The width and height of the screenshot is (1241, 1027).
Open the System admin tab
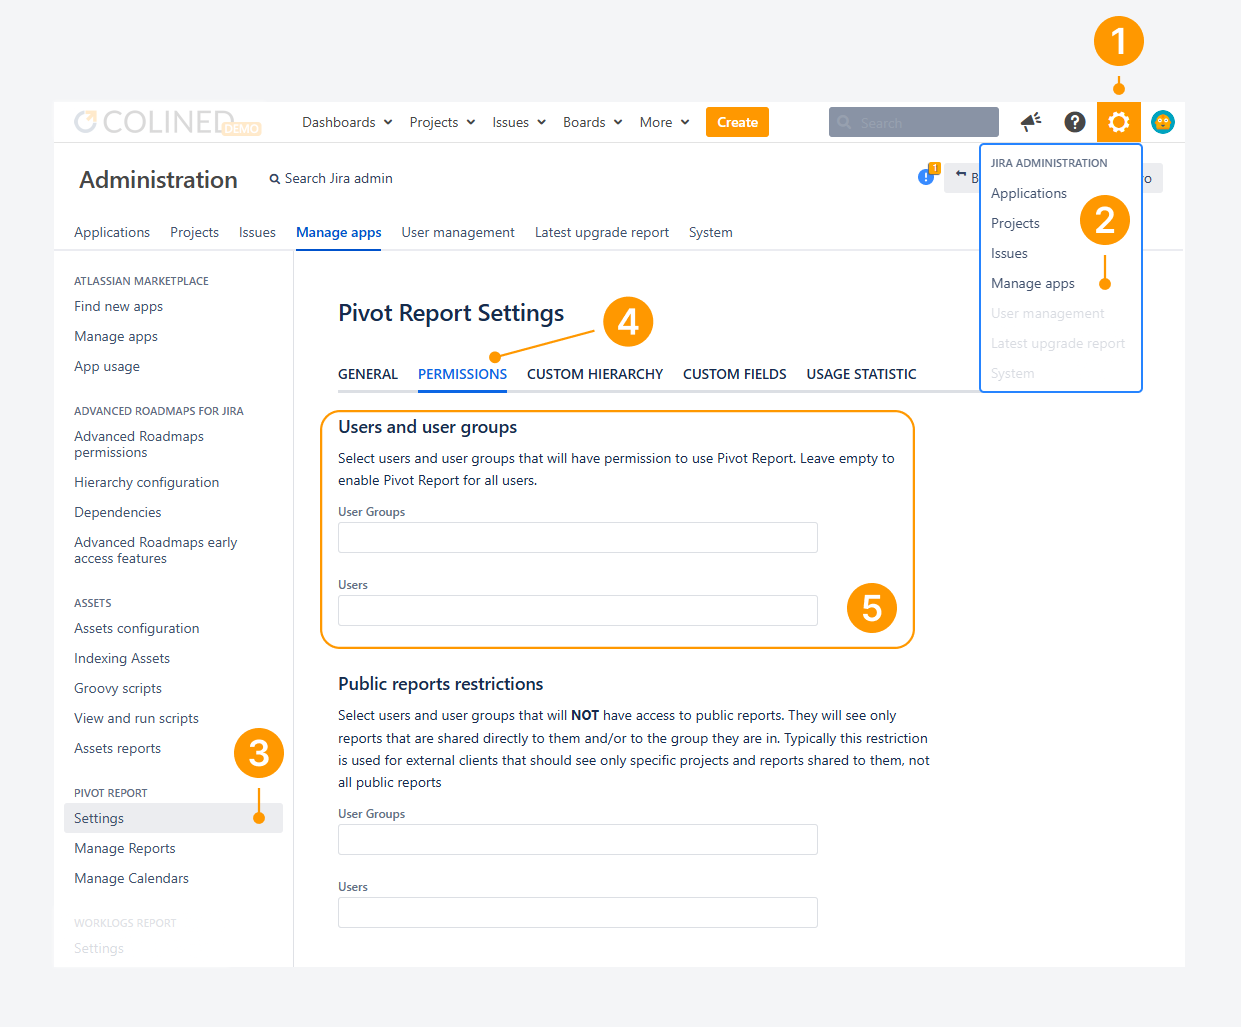711,232
